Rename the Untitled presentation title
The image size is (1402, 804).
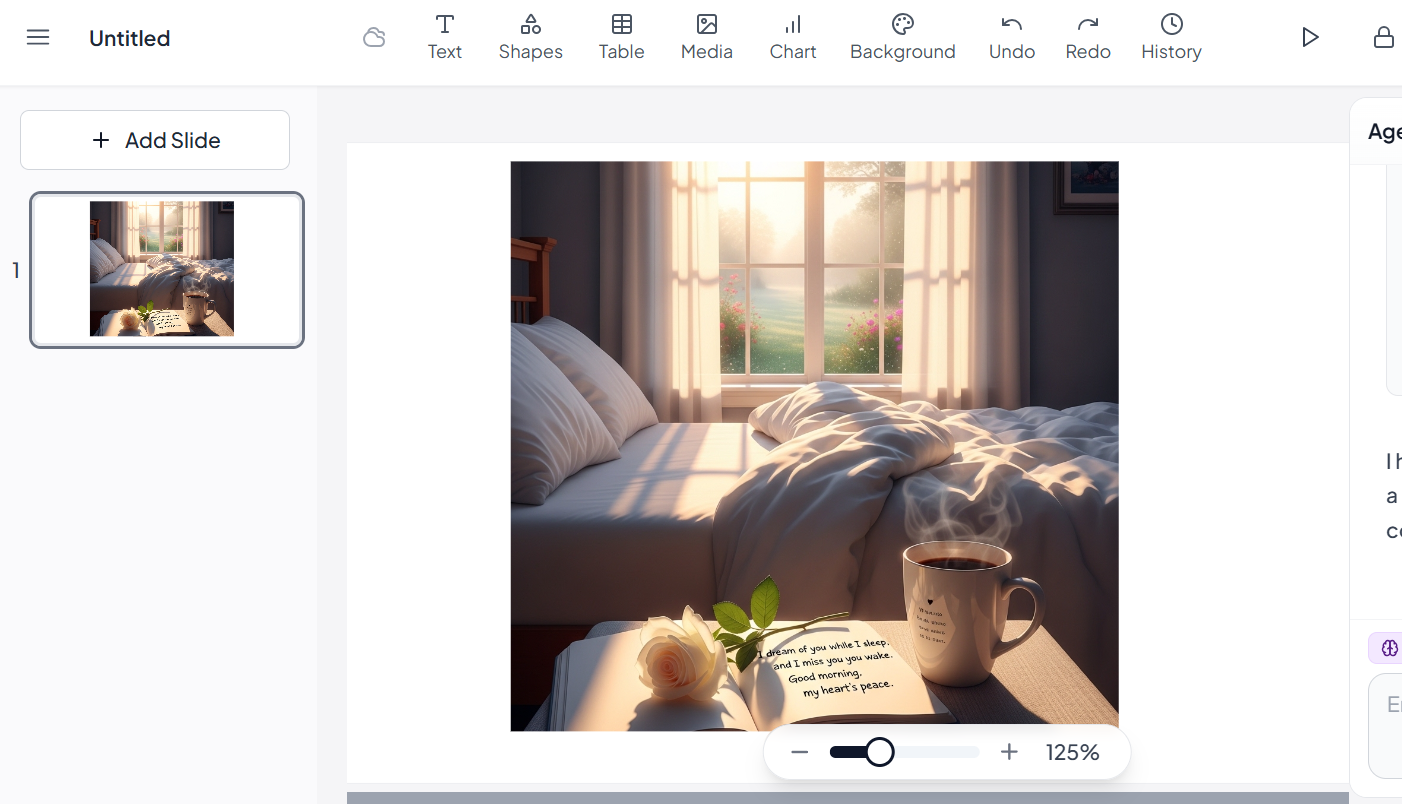point(130,38)
